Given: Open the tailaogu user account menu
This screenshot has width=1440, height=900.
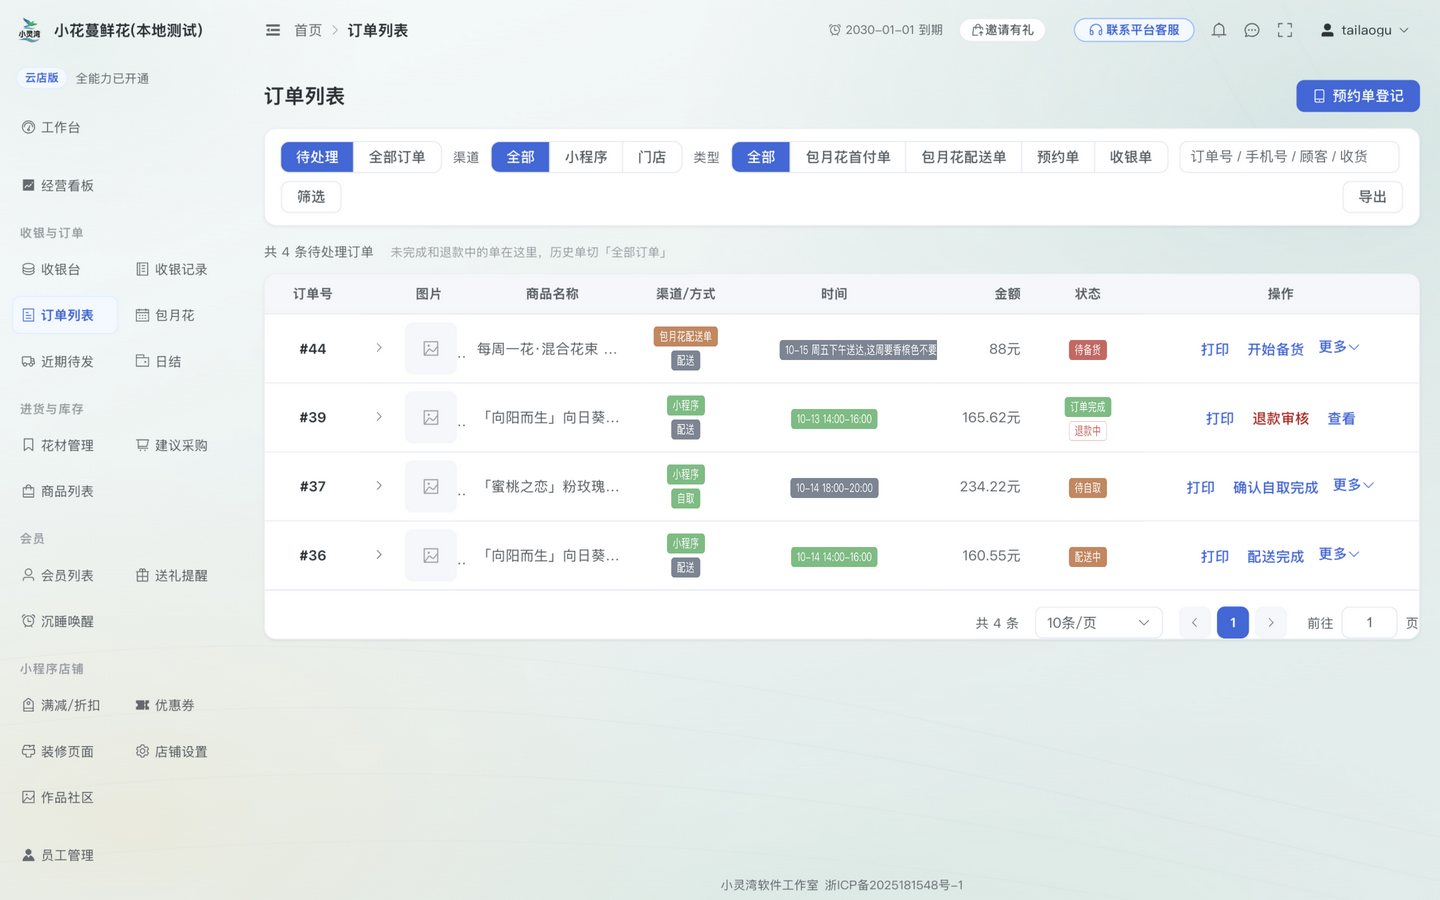Looking at the screenshot, I should point(1365,30).
